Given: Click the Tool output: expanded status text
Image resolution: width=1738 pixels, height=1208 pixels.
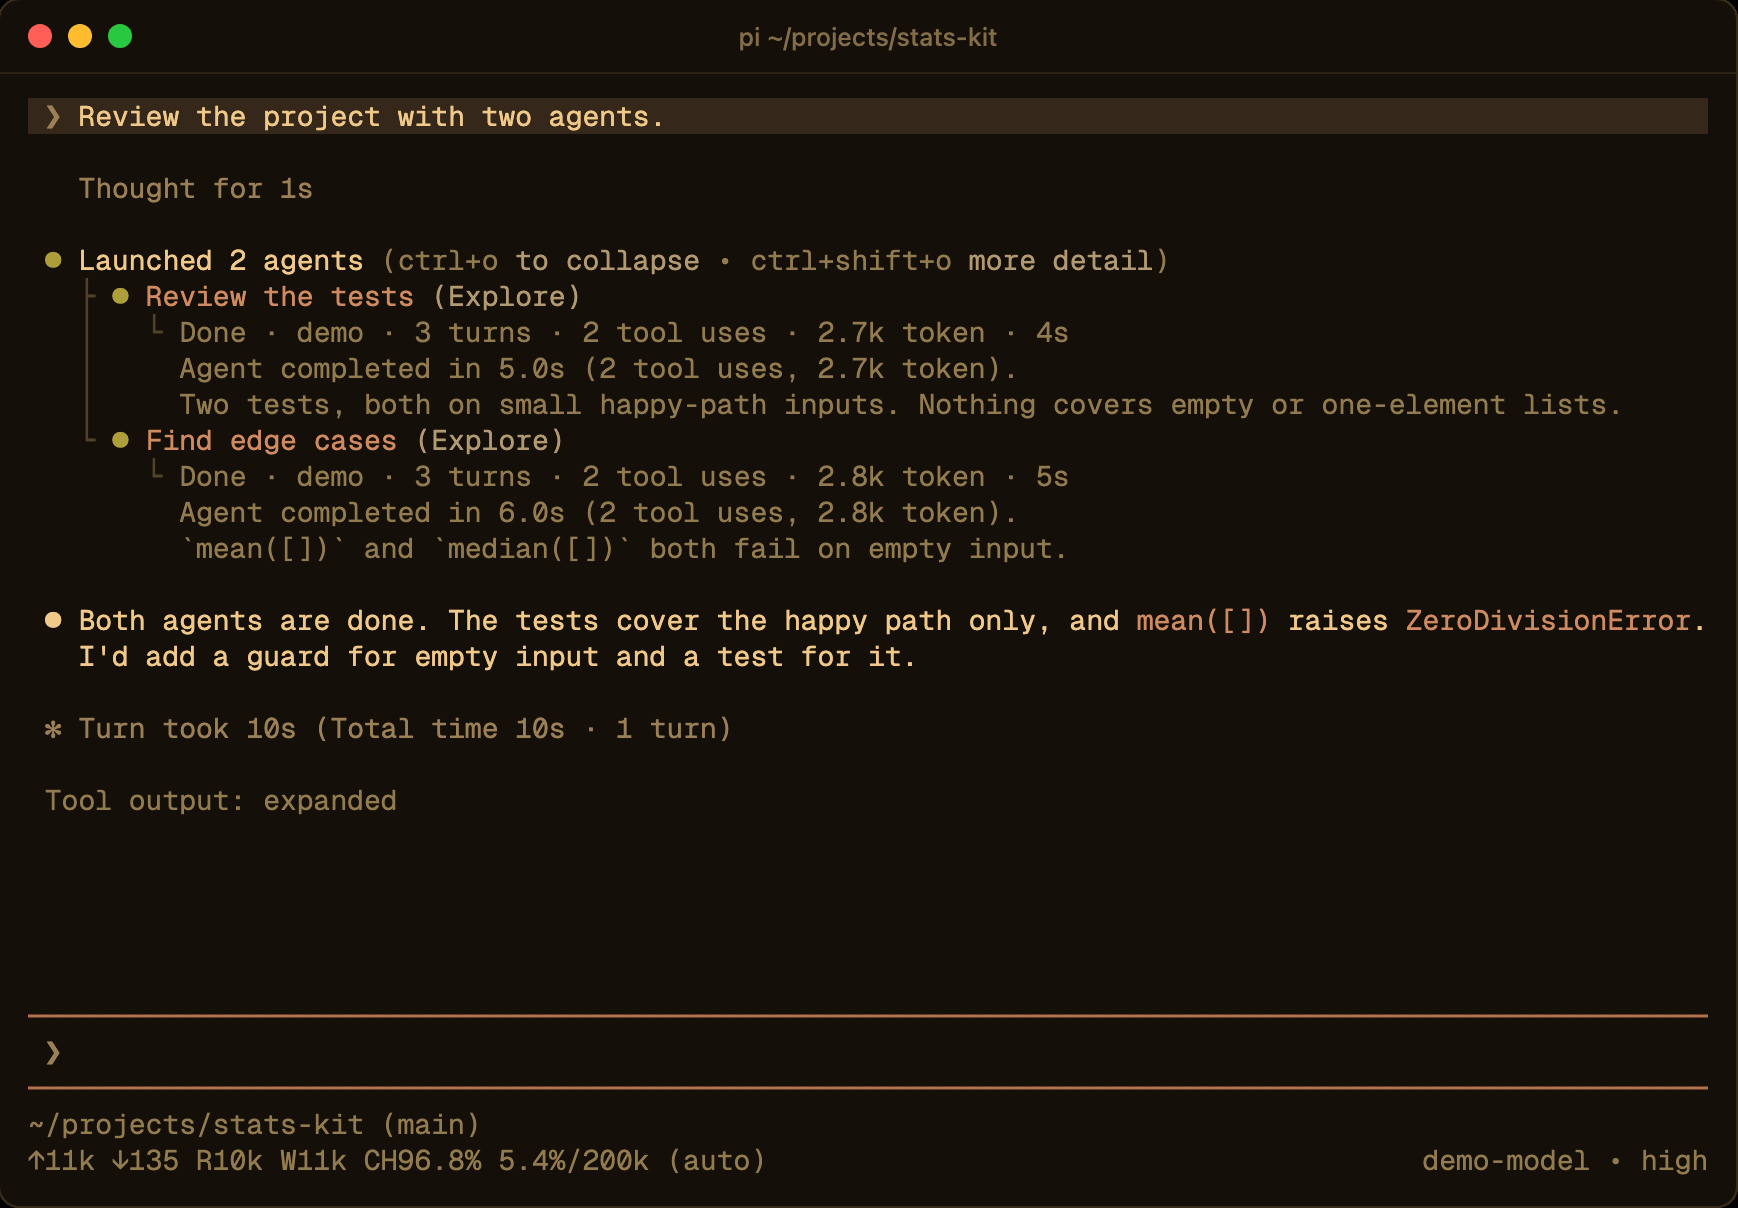Looking at the screenshot, I should click(x=221, y=801).
